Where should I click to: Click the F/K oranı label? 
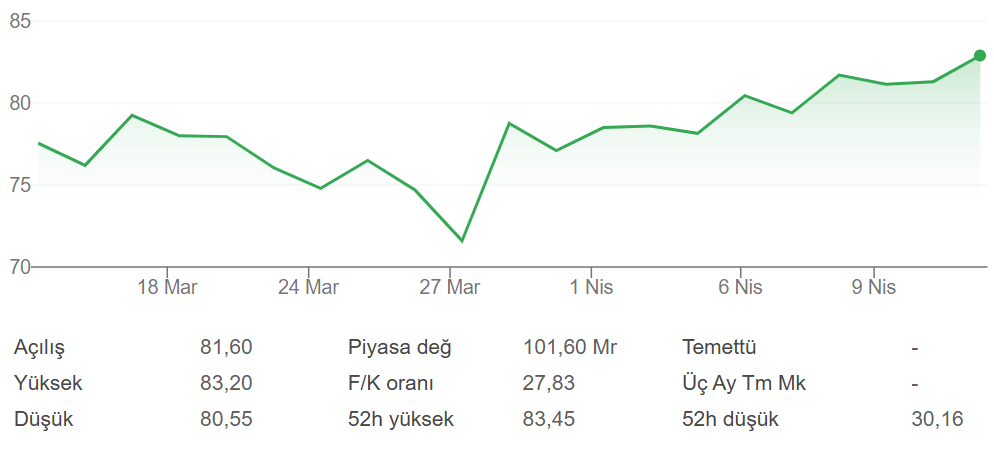(x=391, y=383)
